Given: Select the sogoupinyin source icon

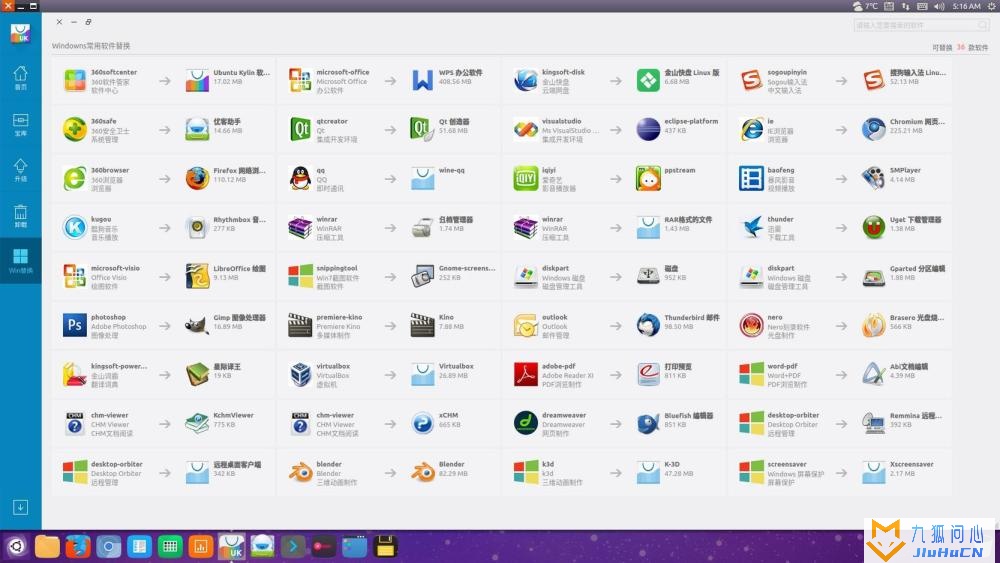Looking at the screenshot, I should (751, 81).
